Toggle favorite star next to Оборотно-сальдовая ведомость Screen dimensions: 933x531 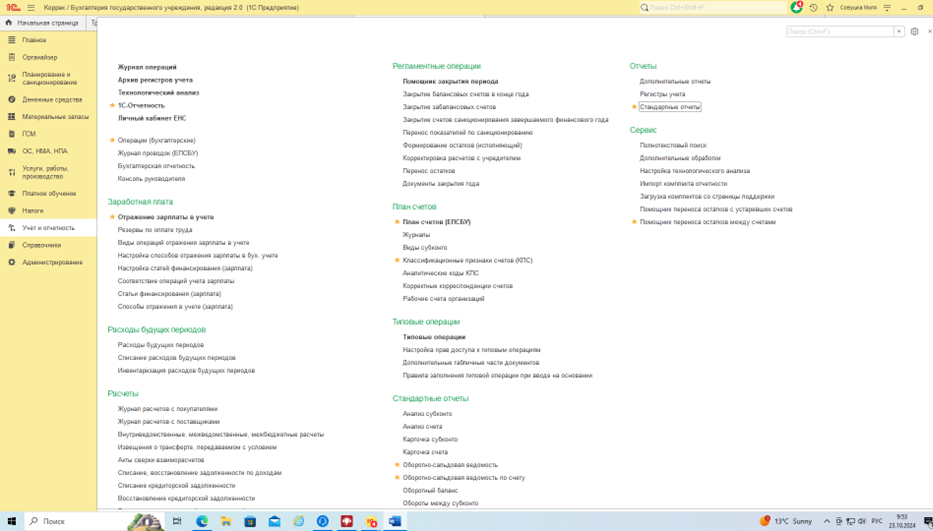(x=397, y=465)
